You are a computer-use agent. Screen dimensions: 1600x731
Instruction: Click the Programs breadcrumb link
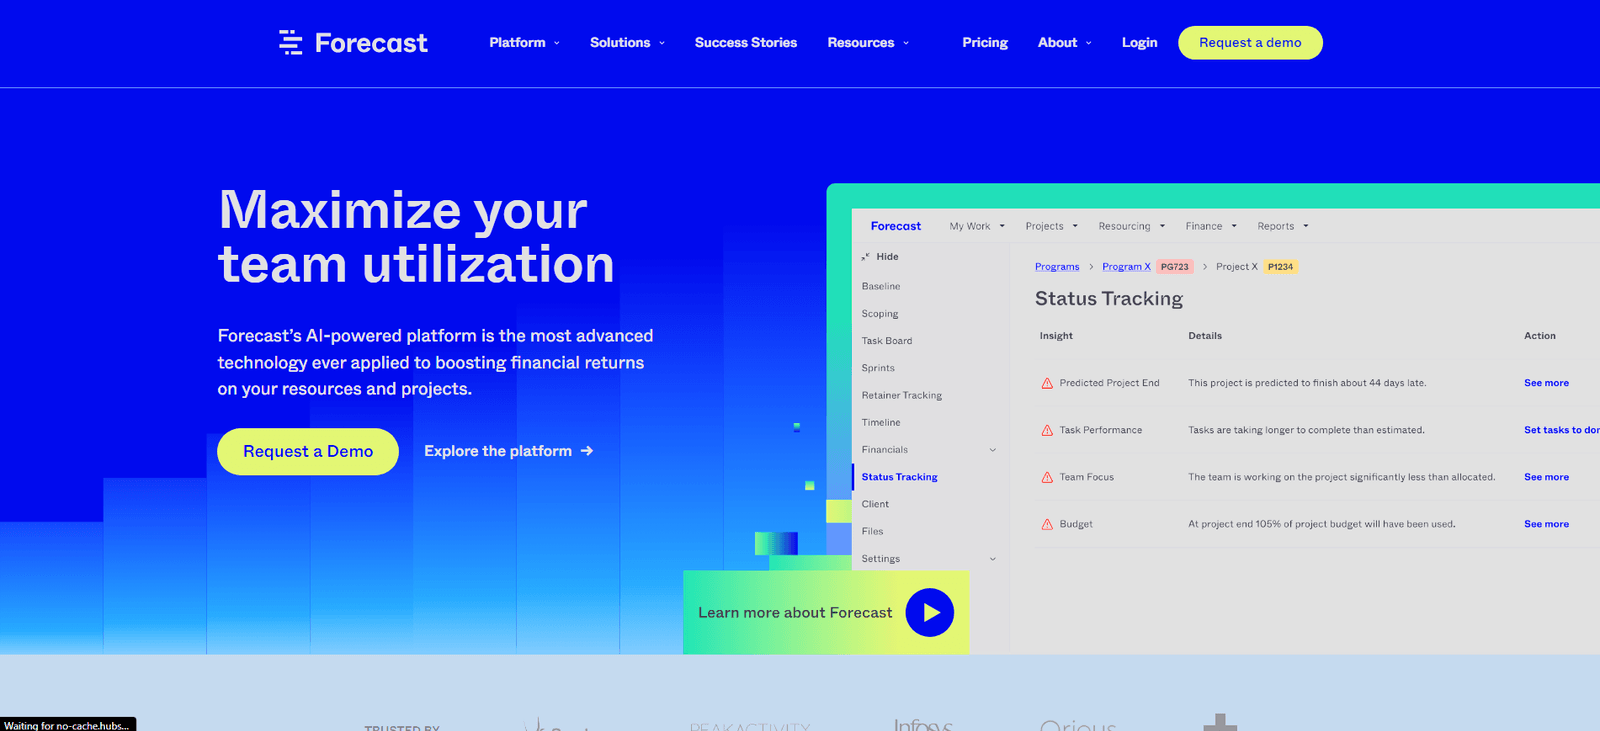point(1057,267)
